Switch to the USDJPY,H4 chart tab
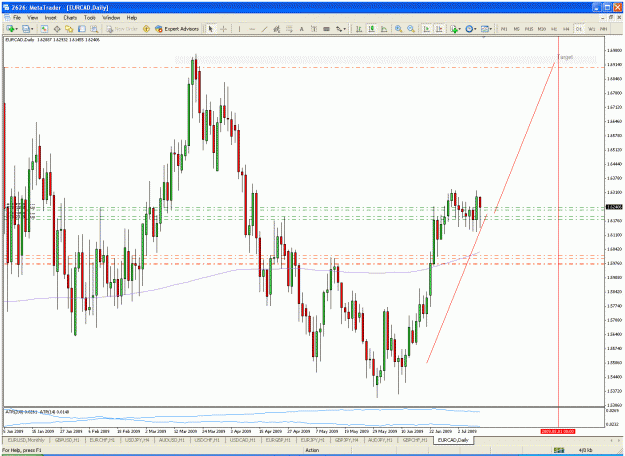Viewport: 625px width, 456px height. click(x=137, y=440)
